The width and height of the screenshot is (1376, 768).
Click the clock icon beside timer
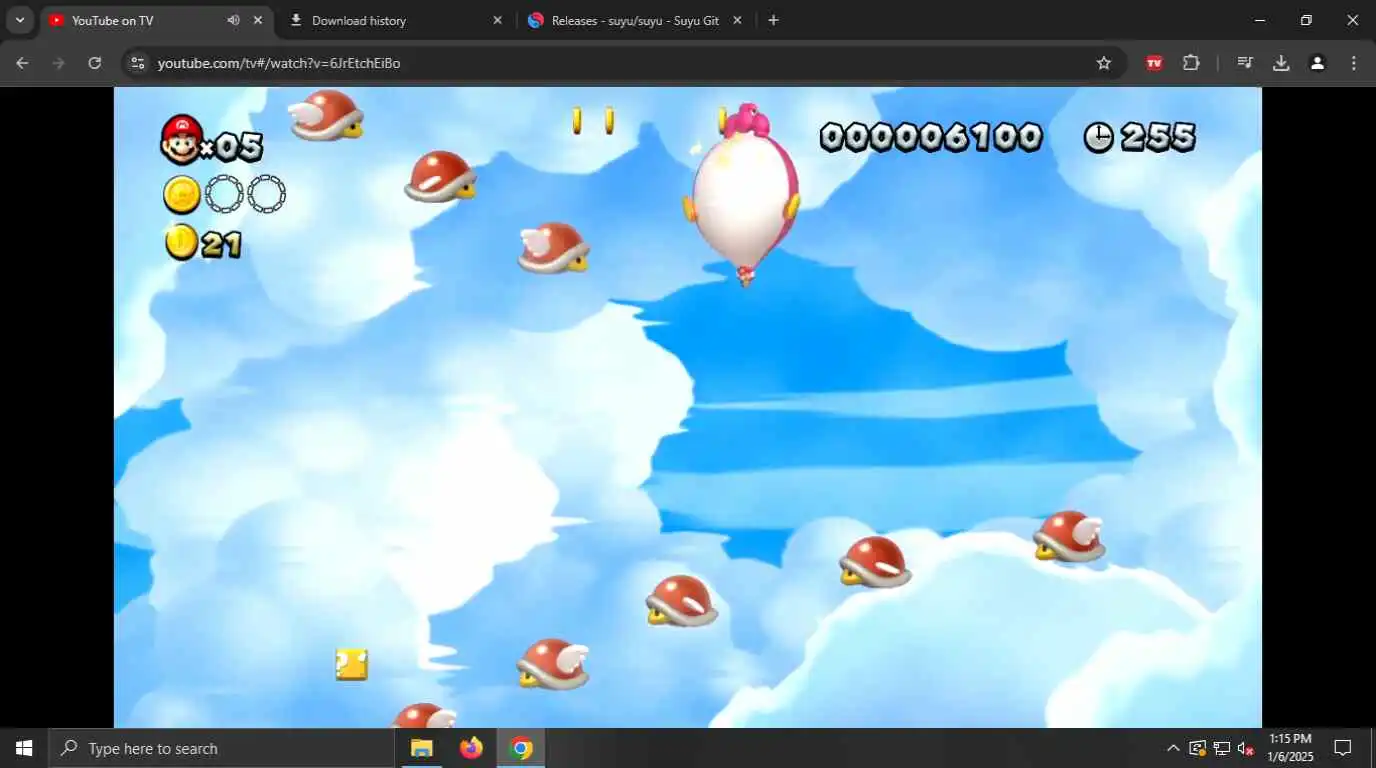1099,137
